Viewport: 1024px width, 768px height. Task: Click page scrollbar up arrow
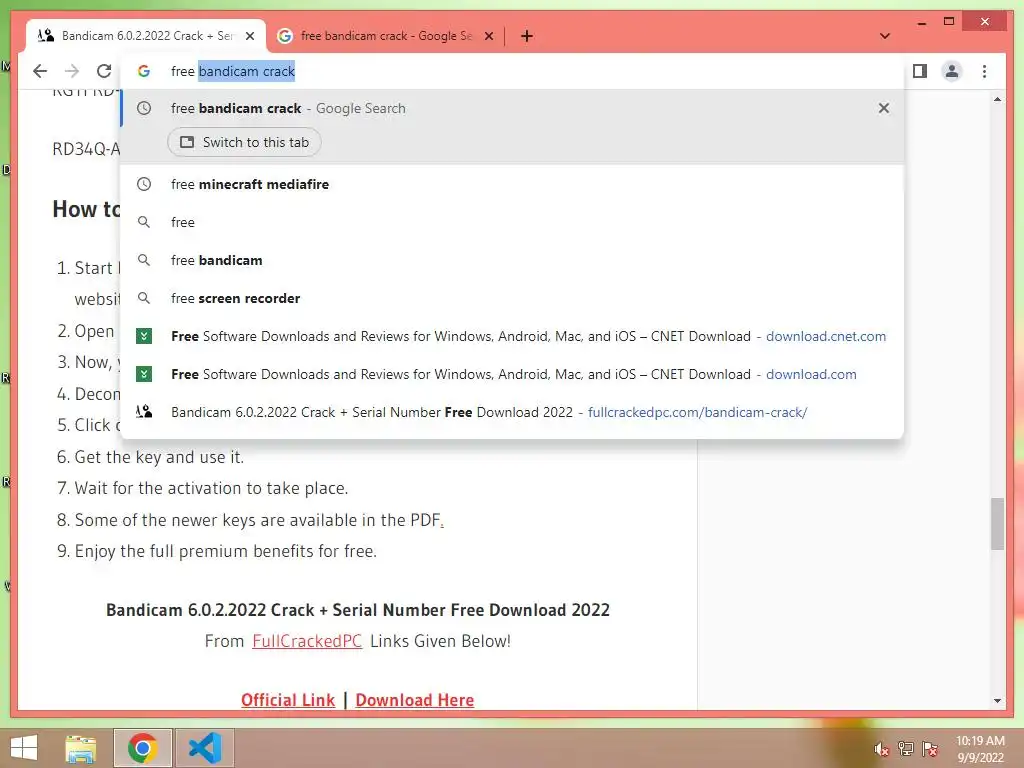click(997, 100)
